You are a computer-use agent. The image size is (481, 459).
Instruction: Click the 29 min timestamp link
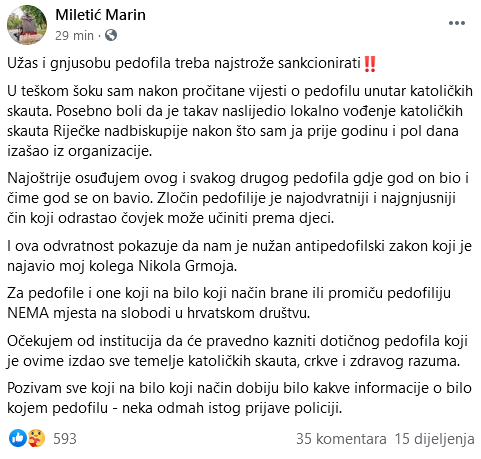74,35
